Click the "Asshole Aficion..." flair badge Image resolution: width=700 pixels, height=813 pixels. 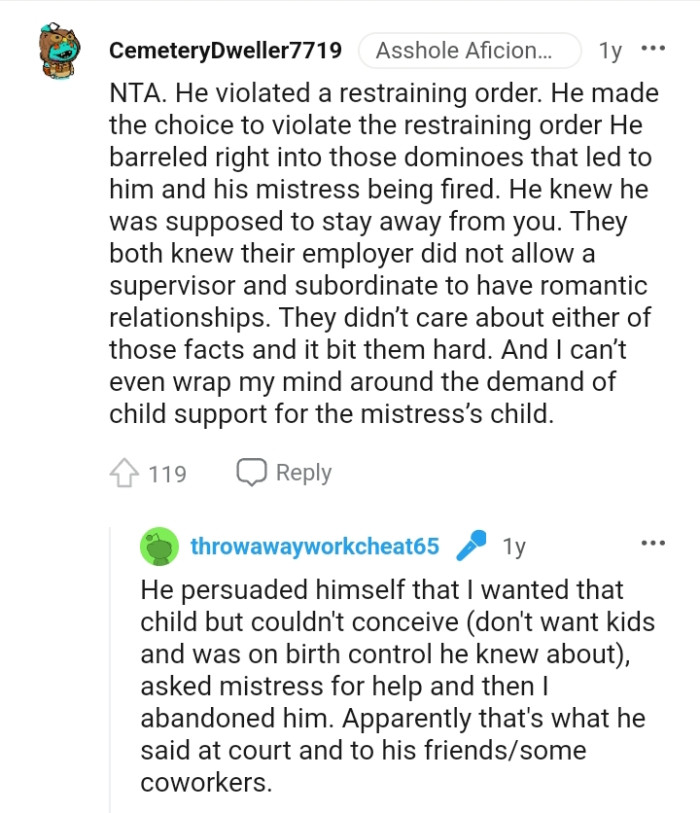tap(468, 50)
